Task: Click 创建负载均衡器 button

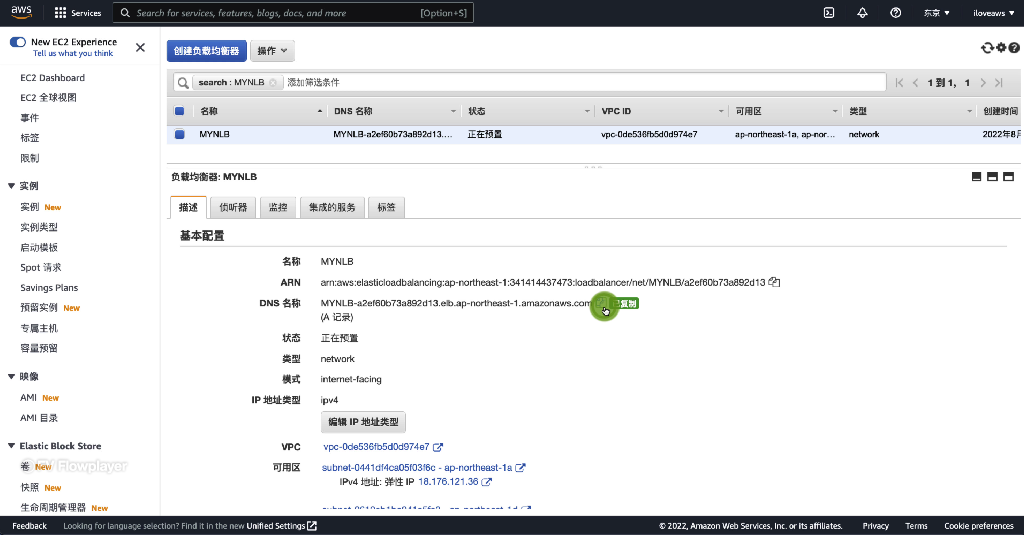Action: tap(206, 50)
